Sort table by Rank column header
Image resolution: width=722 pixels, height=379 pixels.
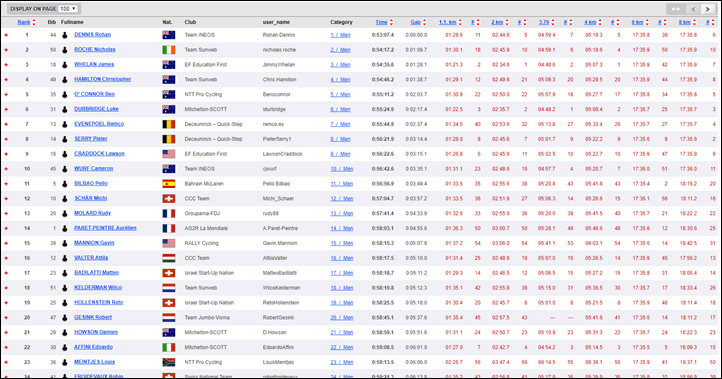point(23,22)
